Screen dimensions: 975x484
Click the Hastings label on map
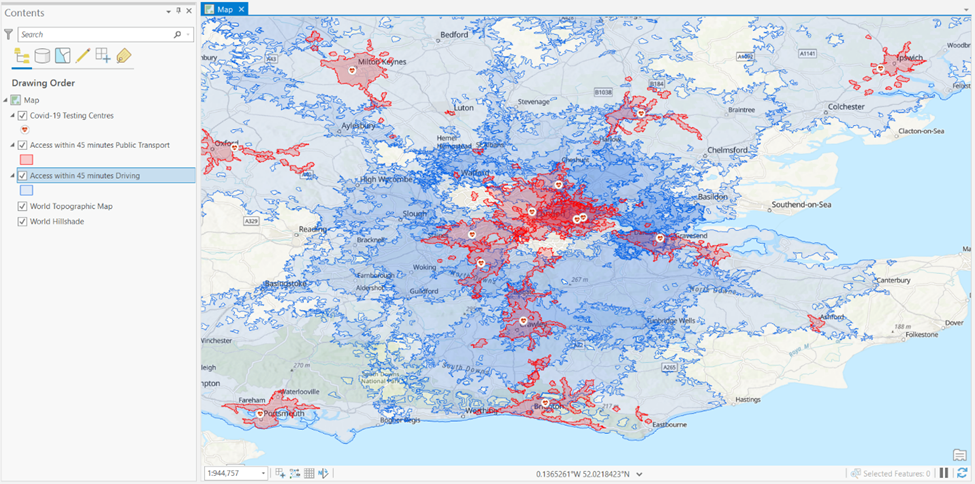747,399
